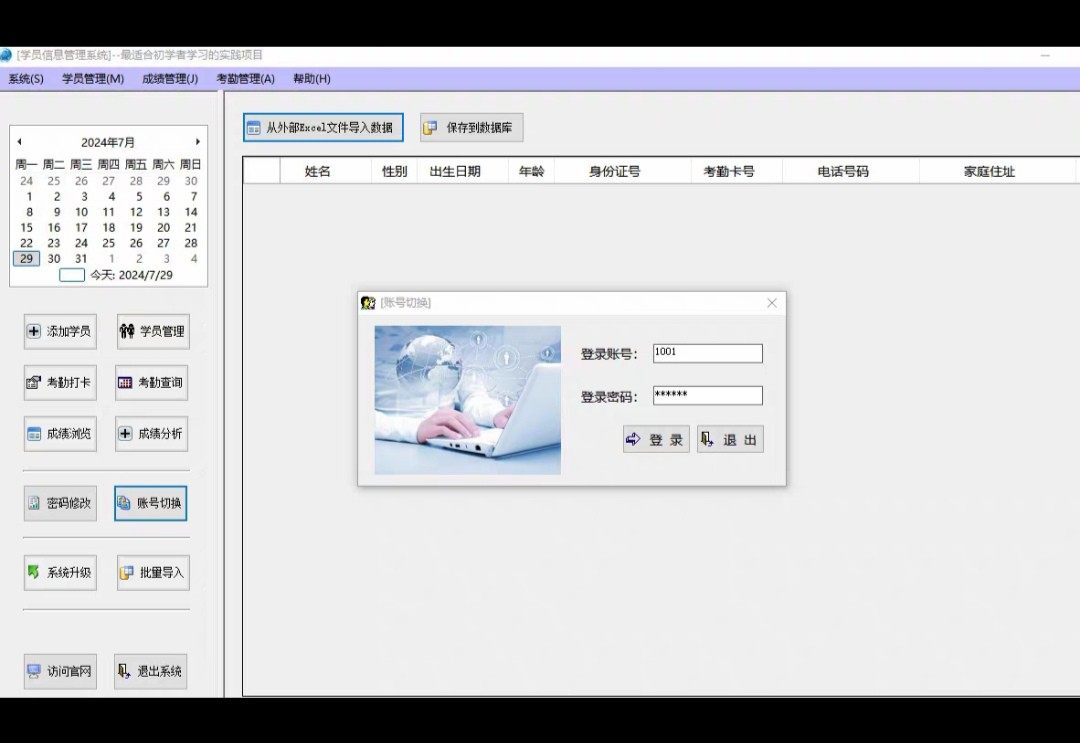Go to previous month in calendar
This screenshot has width=1080, height=743.
[x=19, y=142]
